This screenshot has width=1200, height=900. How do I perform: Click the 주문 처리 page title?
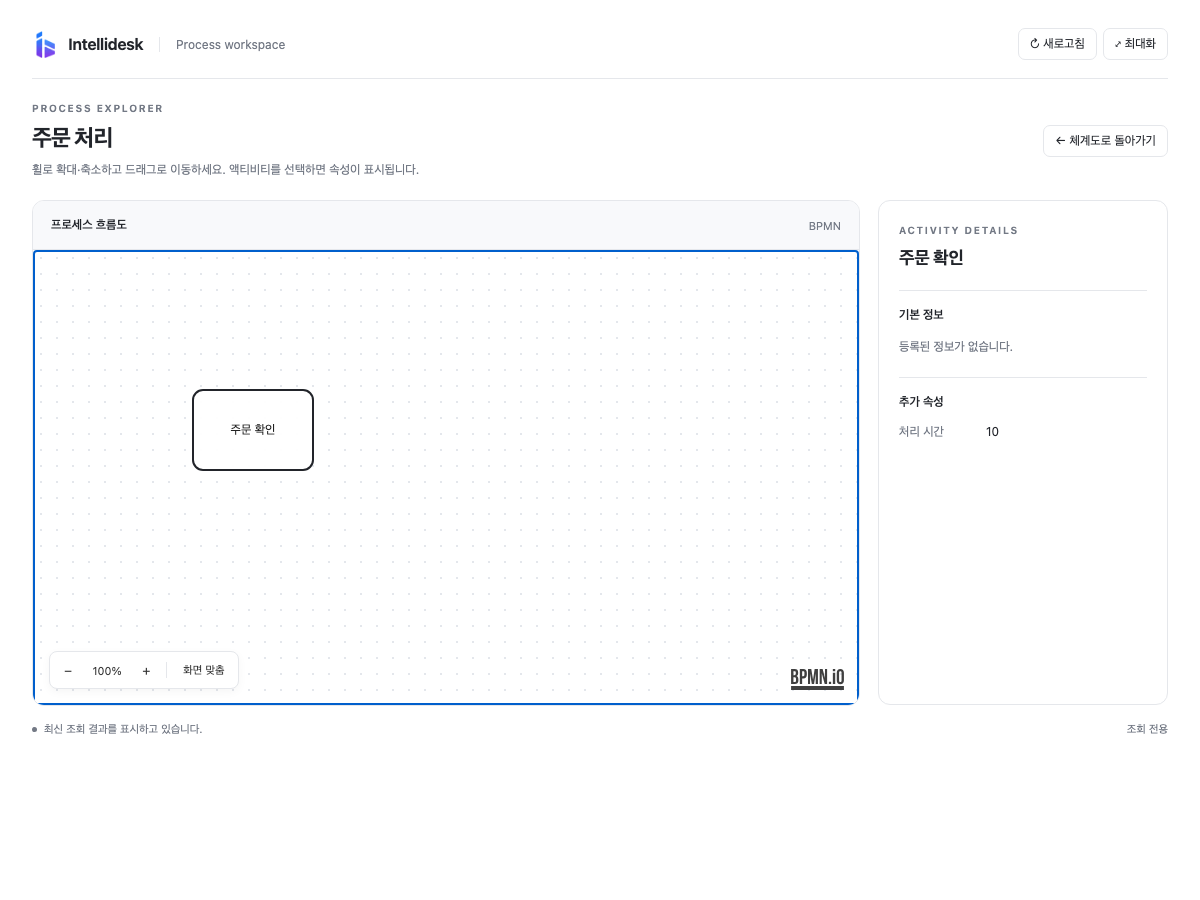click(72, 138)
